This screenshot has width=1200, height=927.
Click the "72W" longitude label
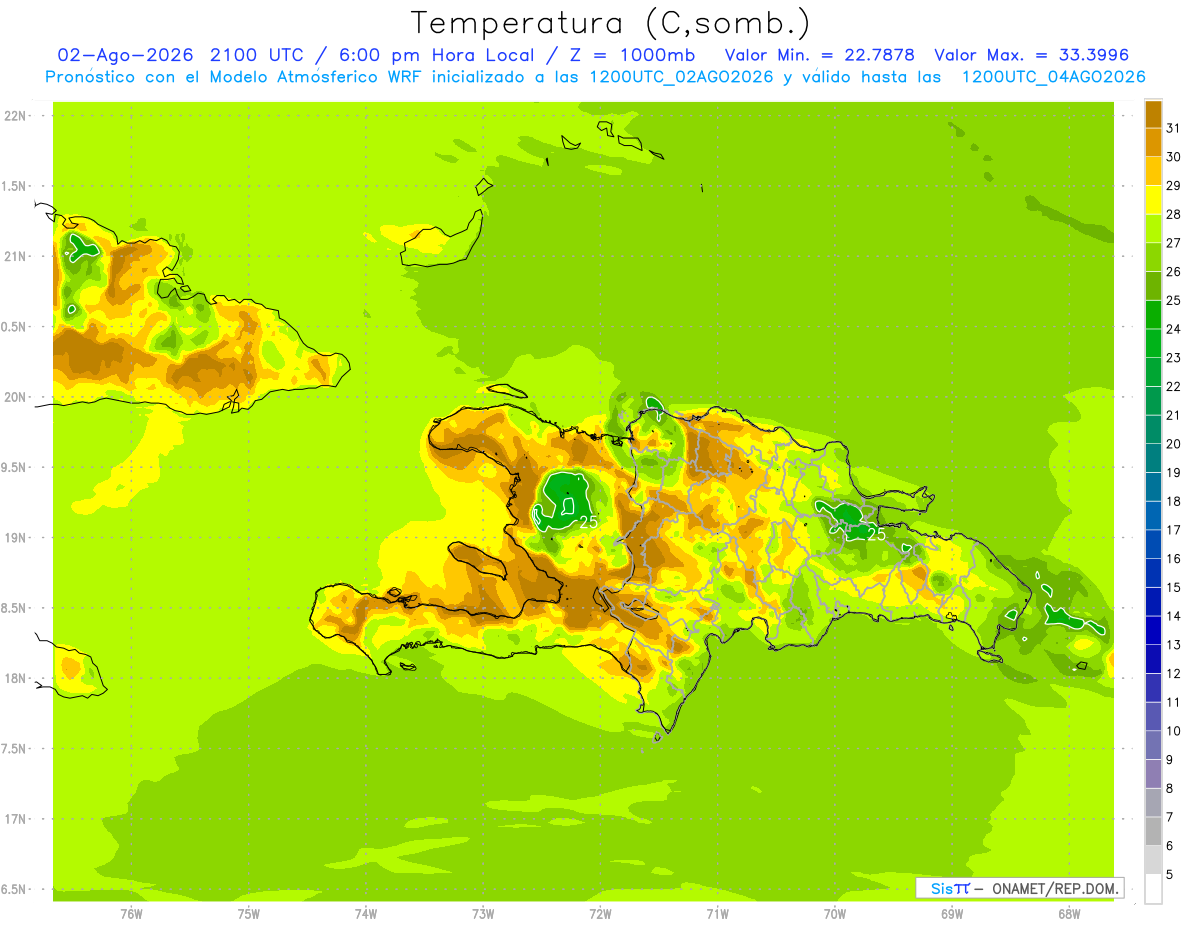coord(600,914)
